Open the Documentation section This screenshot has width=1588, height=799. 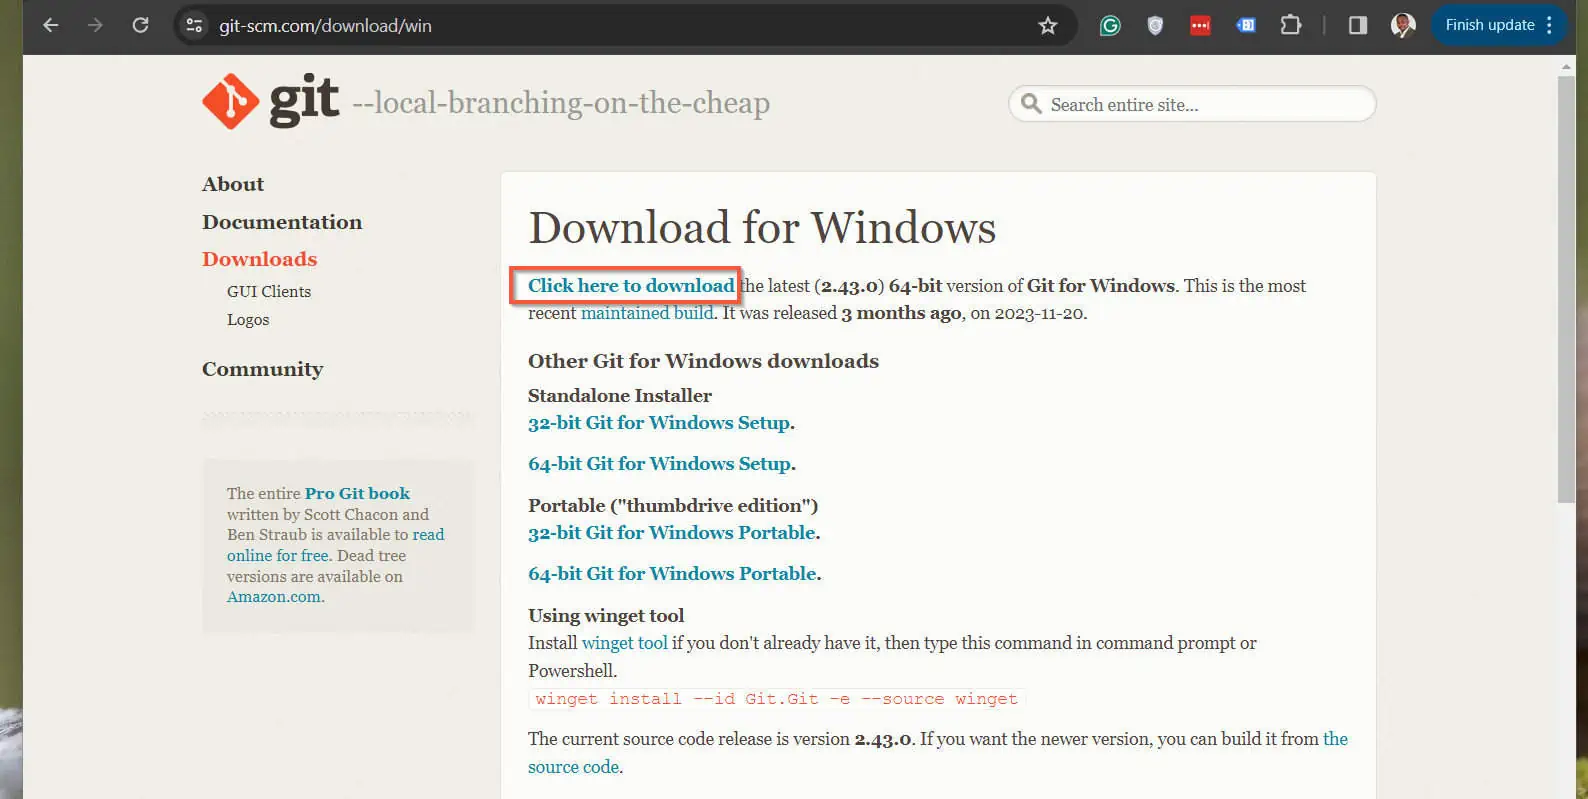pyautogui.click(x=282, y=222)
